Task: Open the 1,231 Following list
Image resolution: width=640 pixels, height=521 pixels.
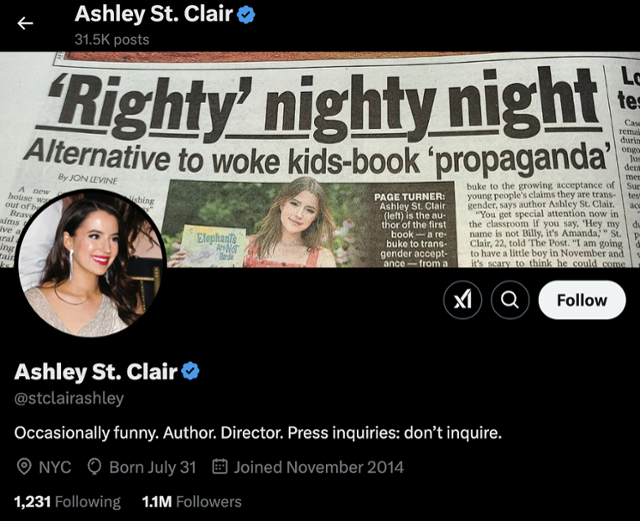Action: (67, 502)
